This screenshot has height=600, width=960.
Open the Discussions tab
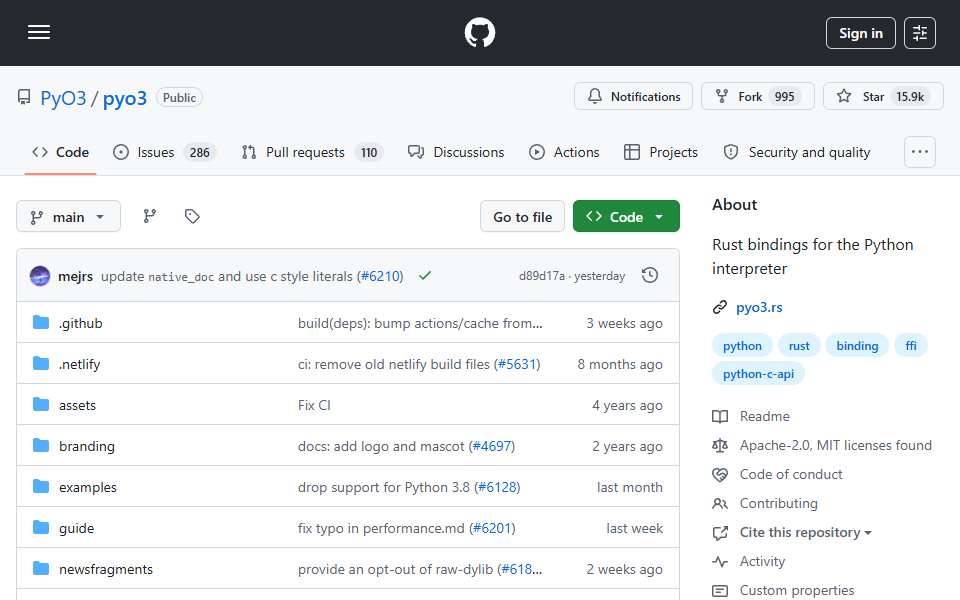pyautogui.click(x=456, y=152)
